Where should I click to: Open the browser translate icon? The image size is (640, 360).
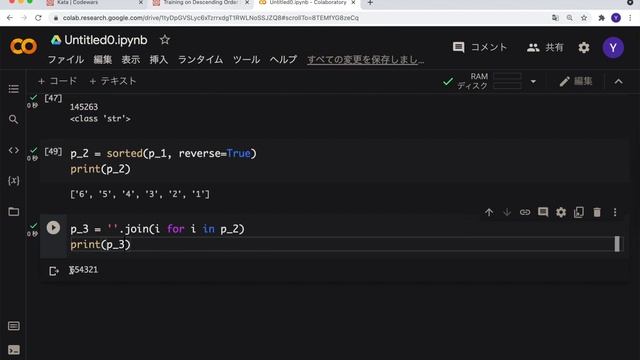555,18
